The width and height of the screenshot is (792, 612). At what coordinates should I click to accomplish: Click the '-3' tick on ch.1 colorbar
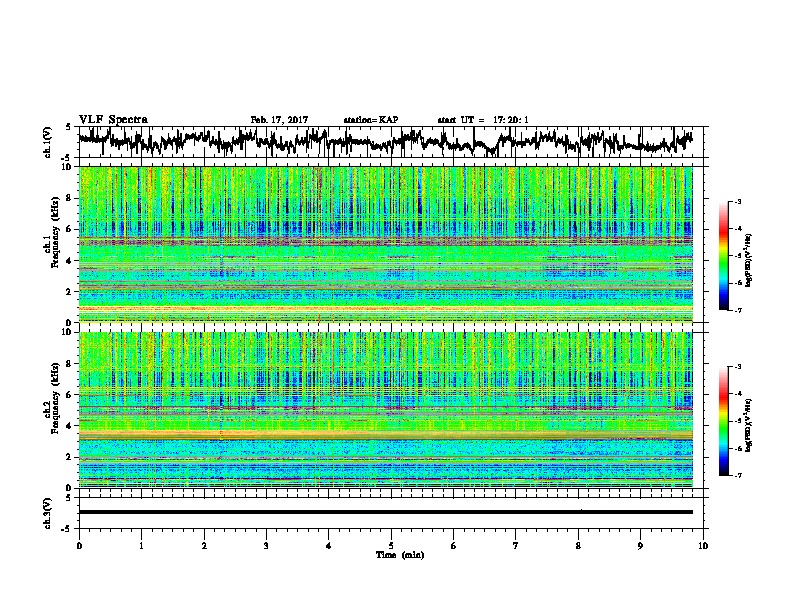tap(737, 202)
